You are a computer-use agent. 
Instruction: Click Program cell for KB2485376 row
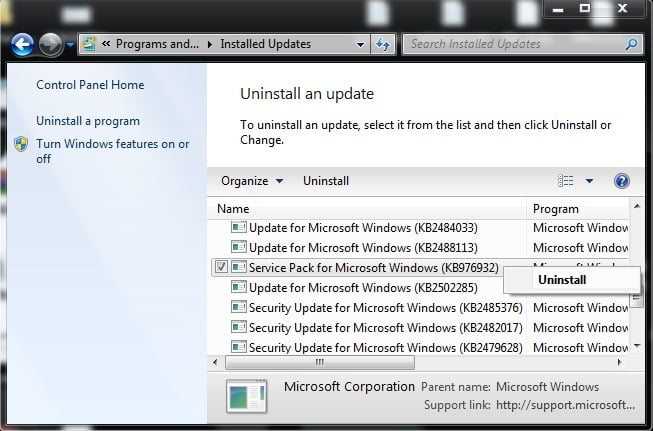pos(580,308)
